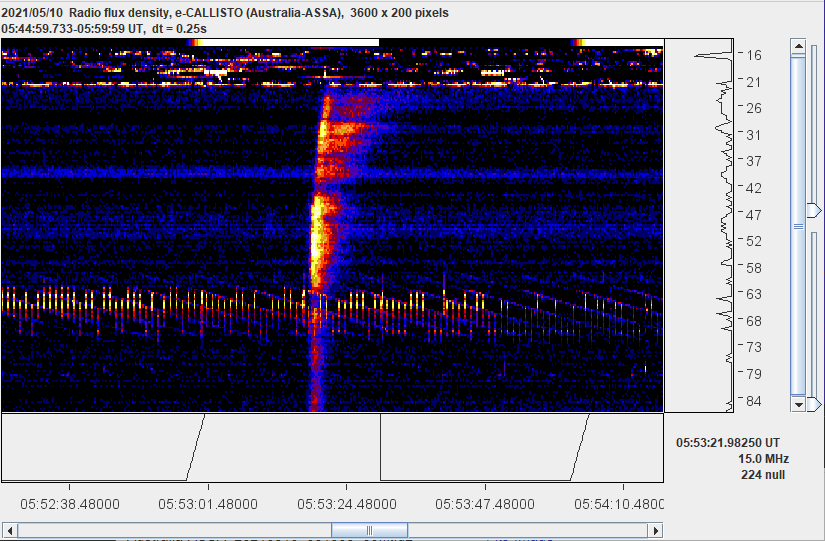This screenshot has width=825, height=541.
Task: Click the right color gradient bar above spectrogram
Action: [618, 43]
